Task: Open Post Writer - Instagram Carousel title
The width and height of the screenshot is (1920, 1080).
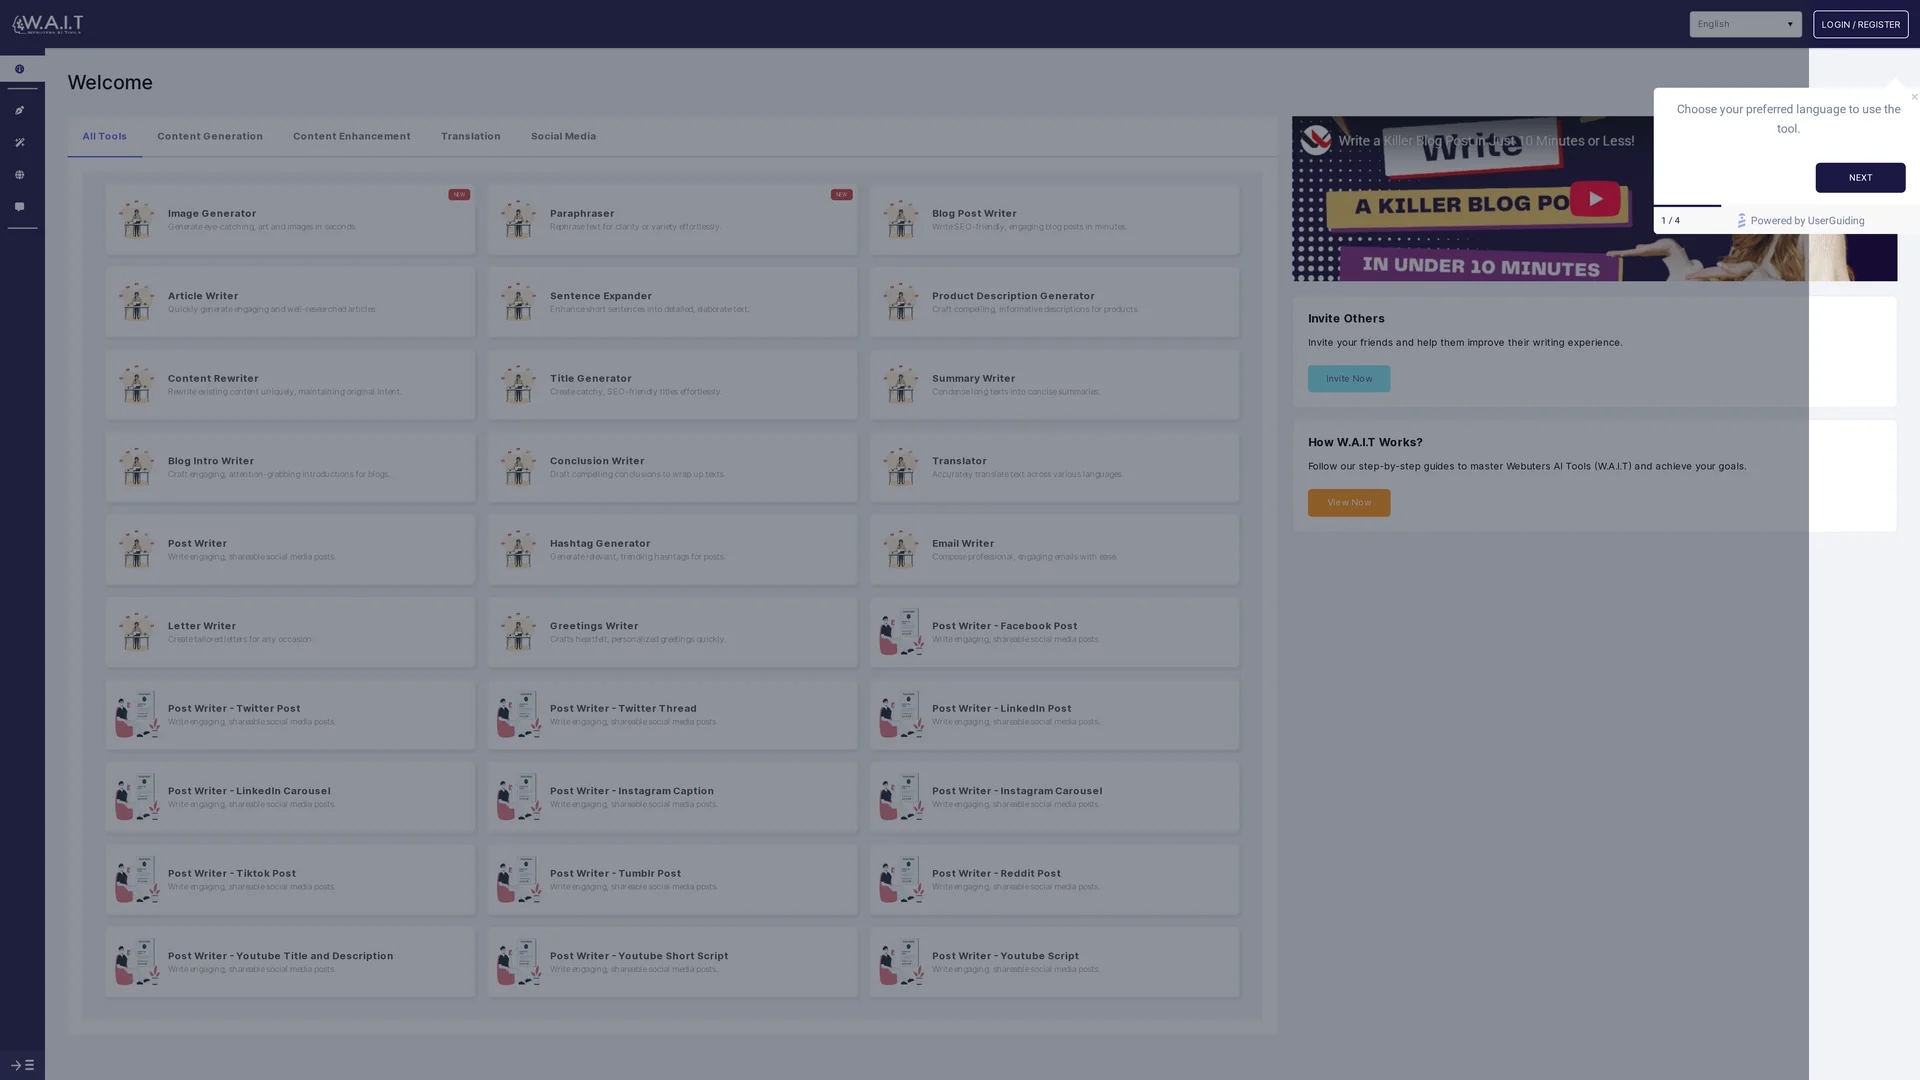Action: 1017,791
